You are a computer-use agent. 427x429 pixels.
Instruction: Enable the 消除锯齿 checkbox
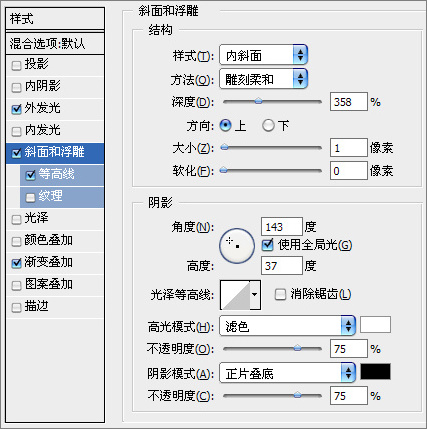280,295
